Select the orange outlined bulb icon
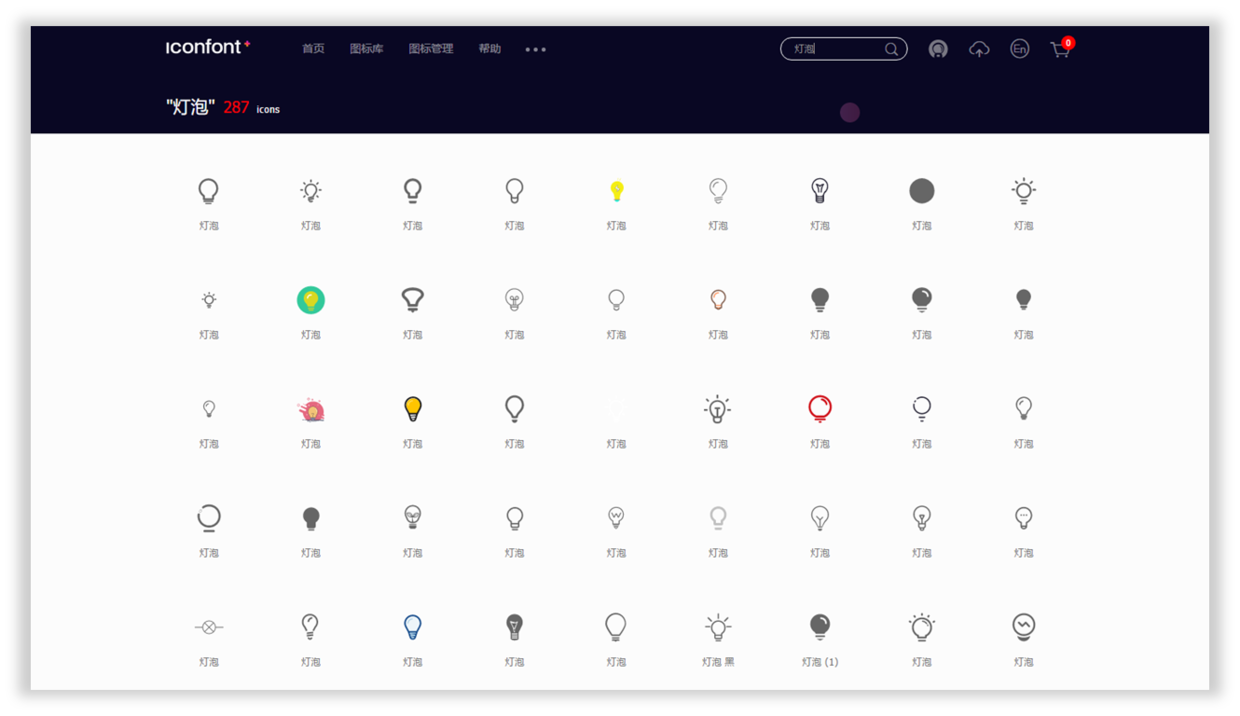The width and height of the screenshot is (1240, 716). click(718, 299)
